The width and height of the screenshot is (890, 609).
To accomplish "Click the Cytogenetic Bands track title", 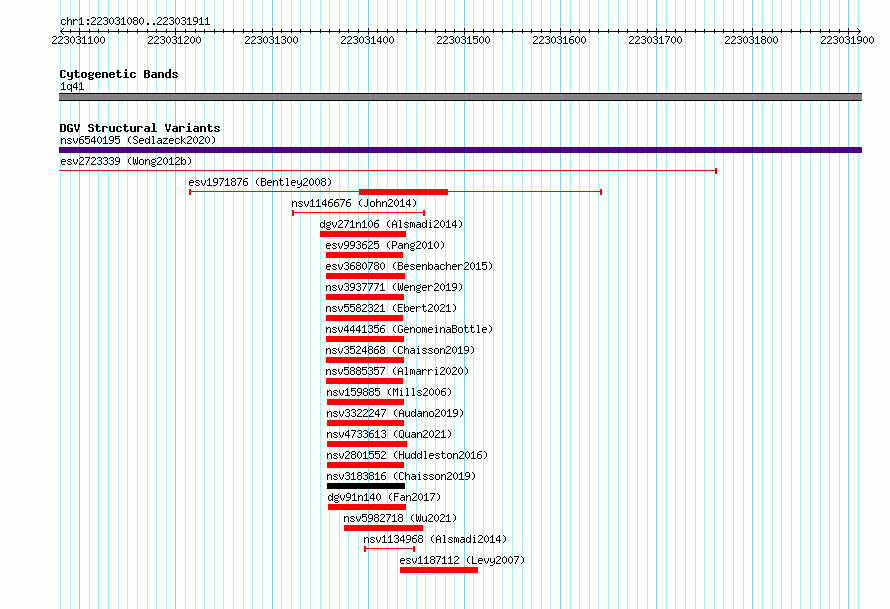I will coord(119,74).
